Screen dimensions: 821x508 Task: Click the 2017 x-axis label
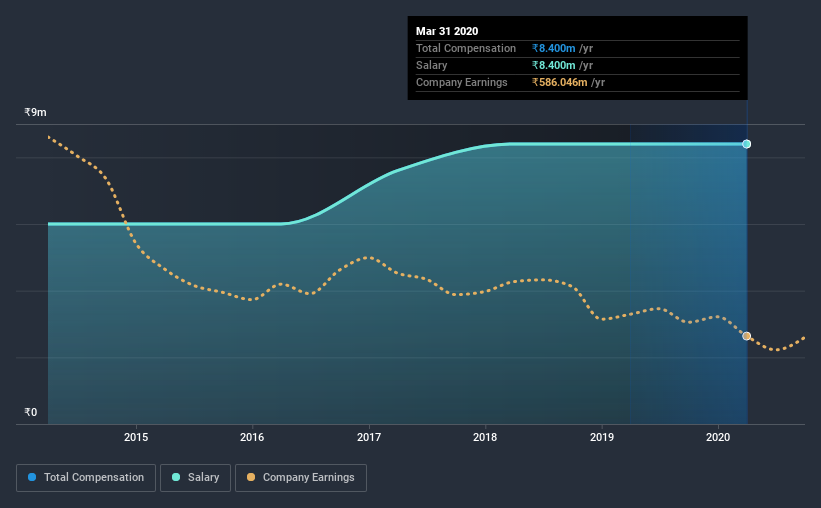point(369,437)
